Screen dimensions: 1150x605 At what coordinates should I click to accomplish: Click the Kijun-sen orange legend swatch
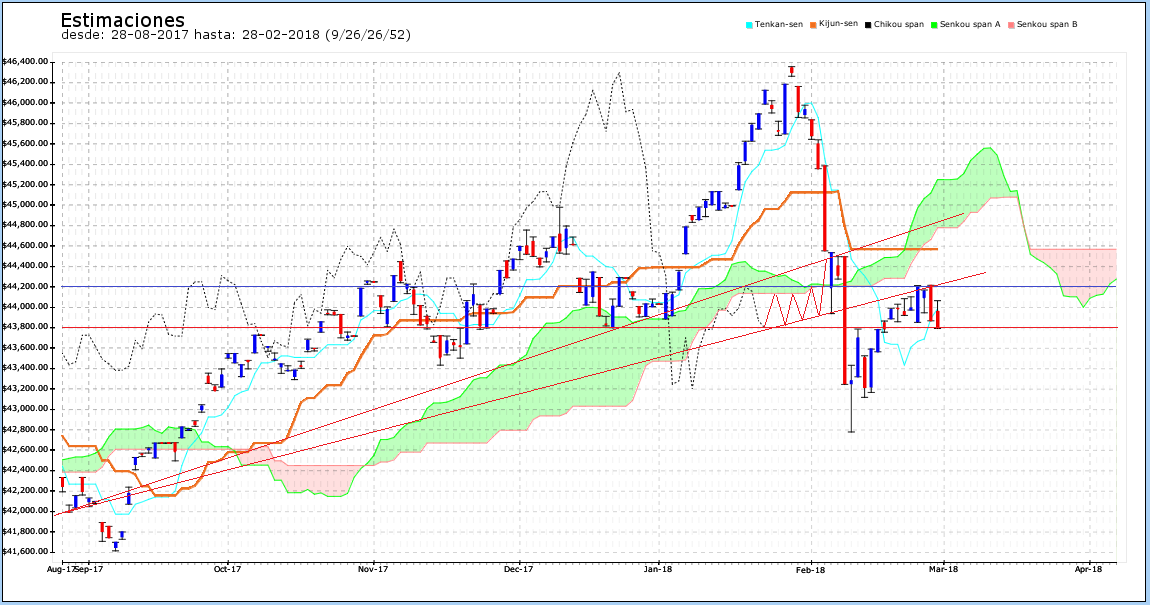point(813,25)
